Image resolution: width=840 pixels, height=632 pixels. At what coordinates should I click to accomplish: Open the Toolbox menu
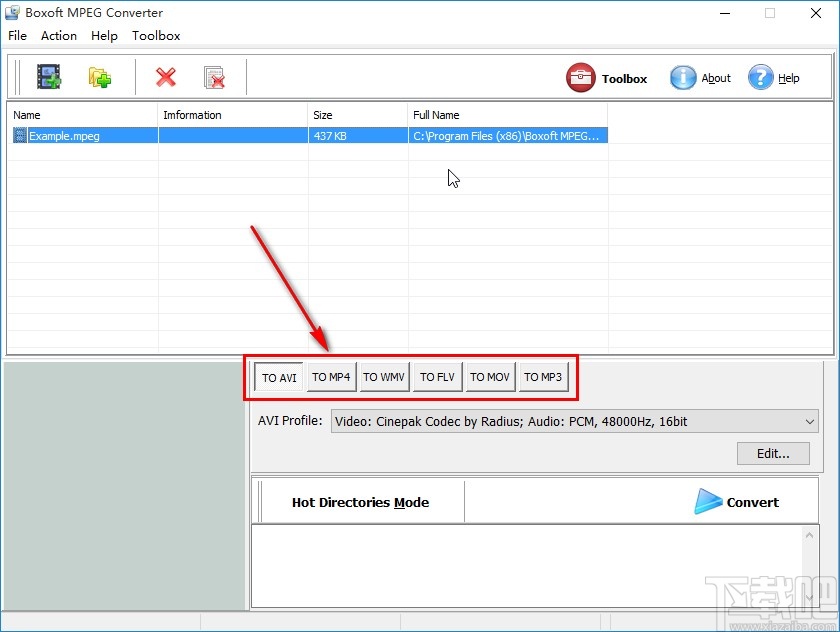point(156,35)
